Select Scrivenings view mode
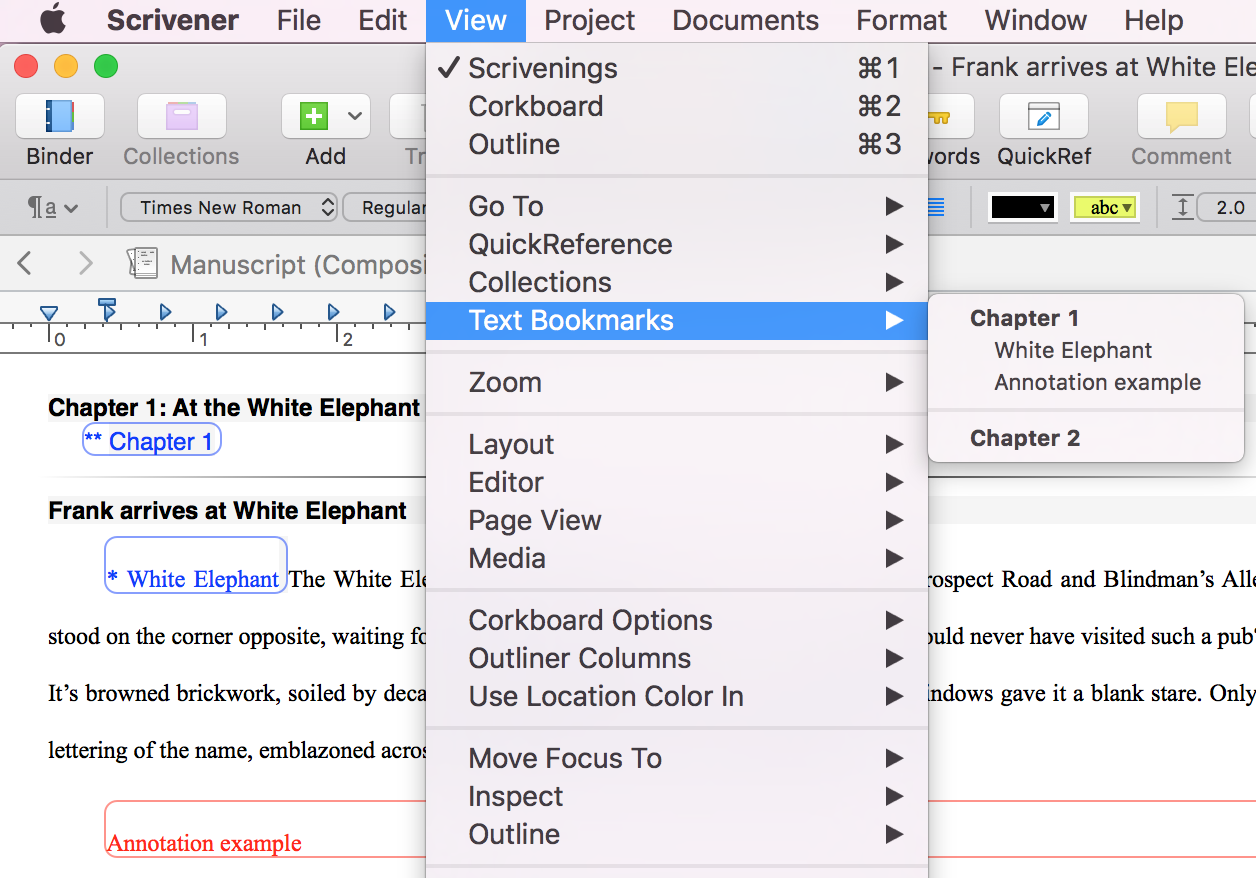 pyautogui.click(x=677, y=68)
